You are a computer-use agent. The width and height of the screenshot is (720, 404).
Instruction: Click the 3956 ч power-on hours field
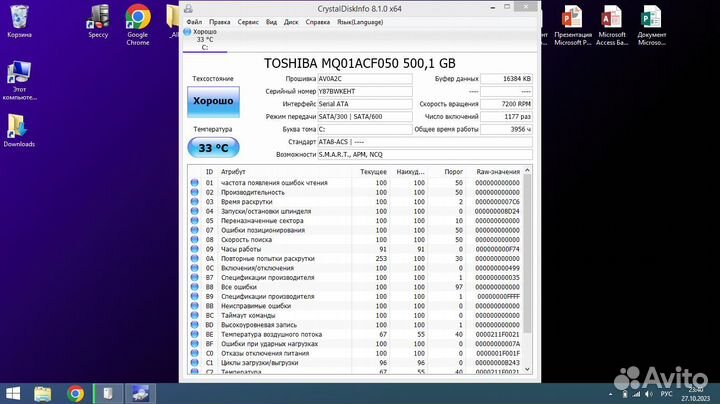pos(506,129)
